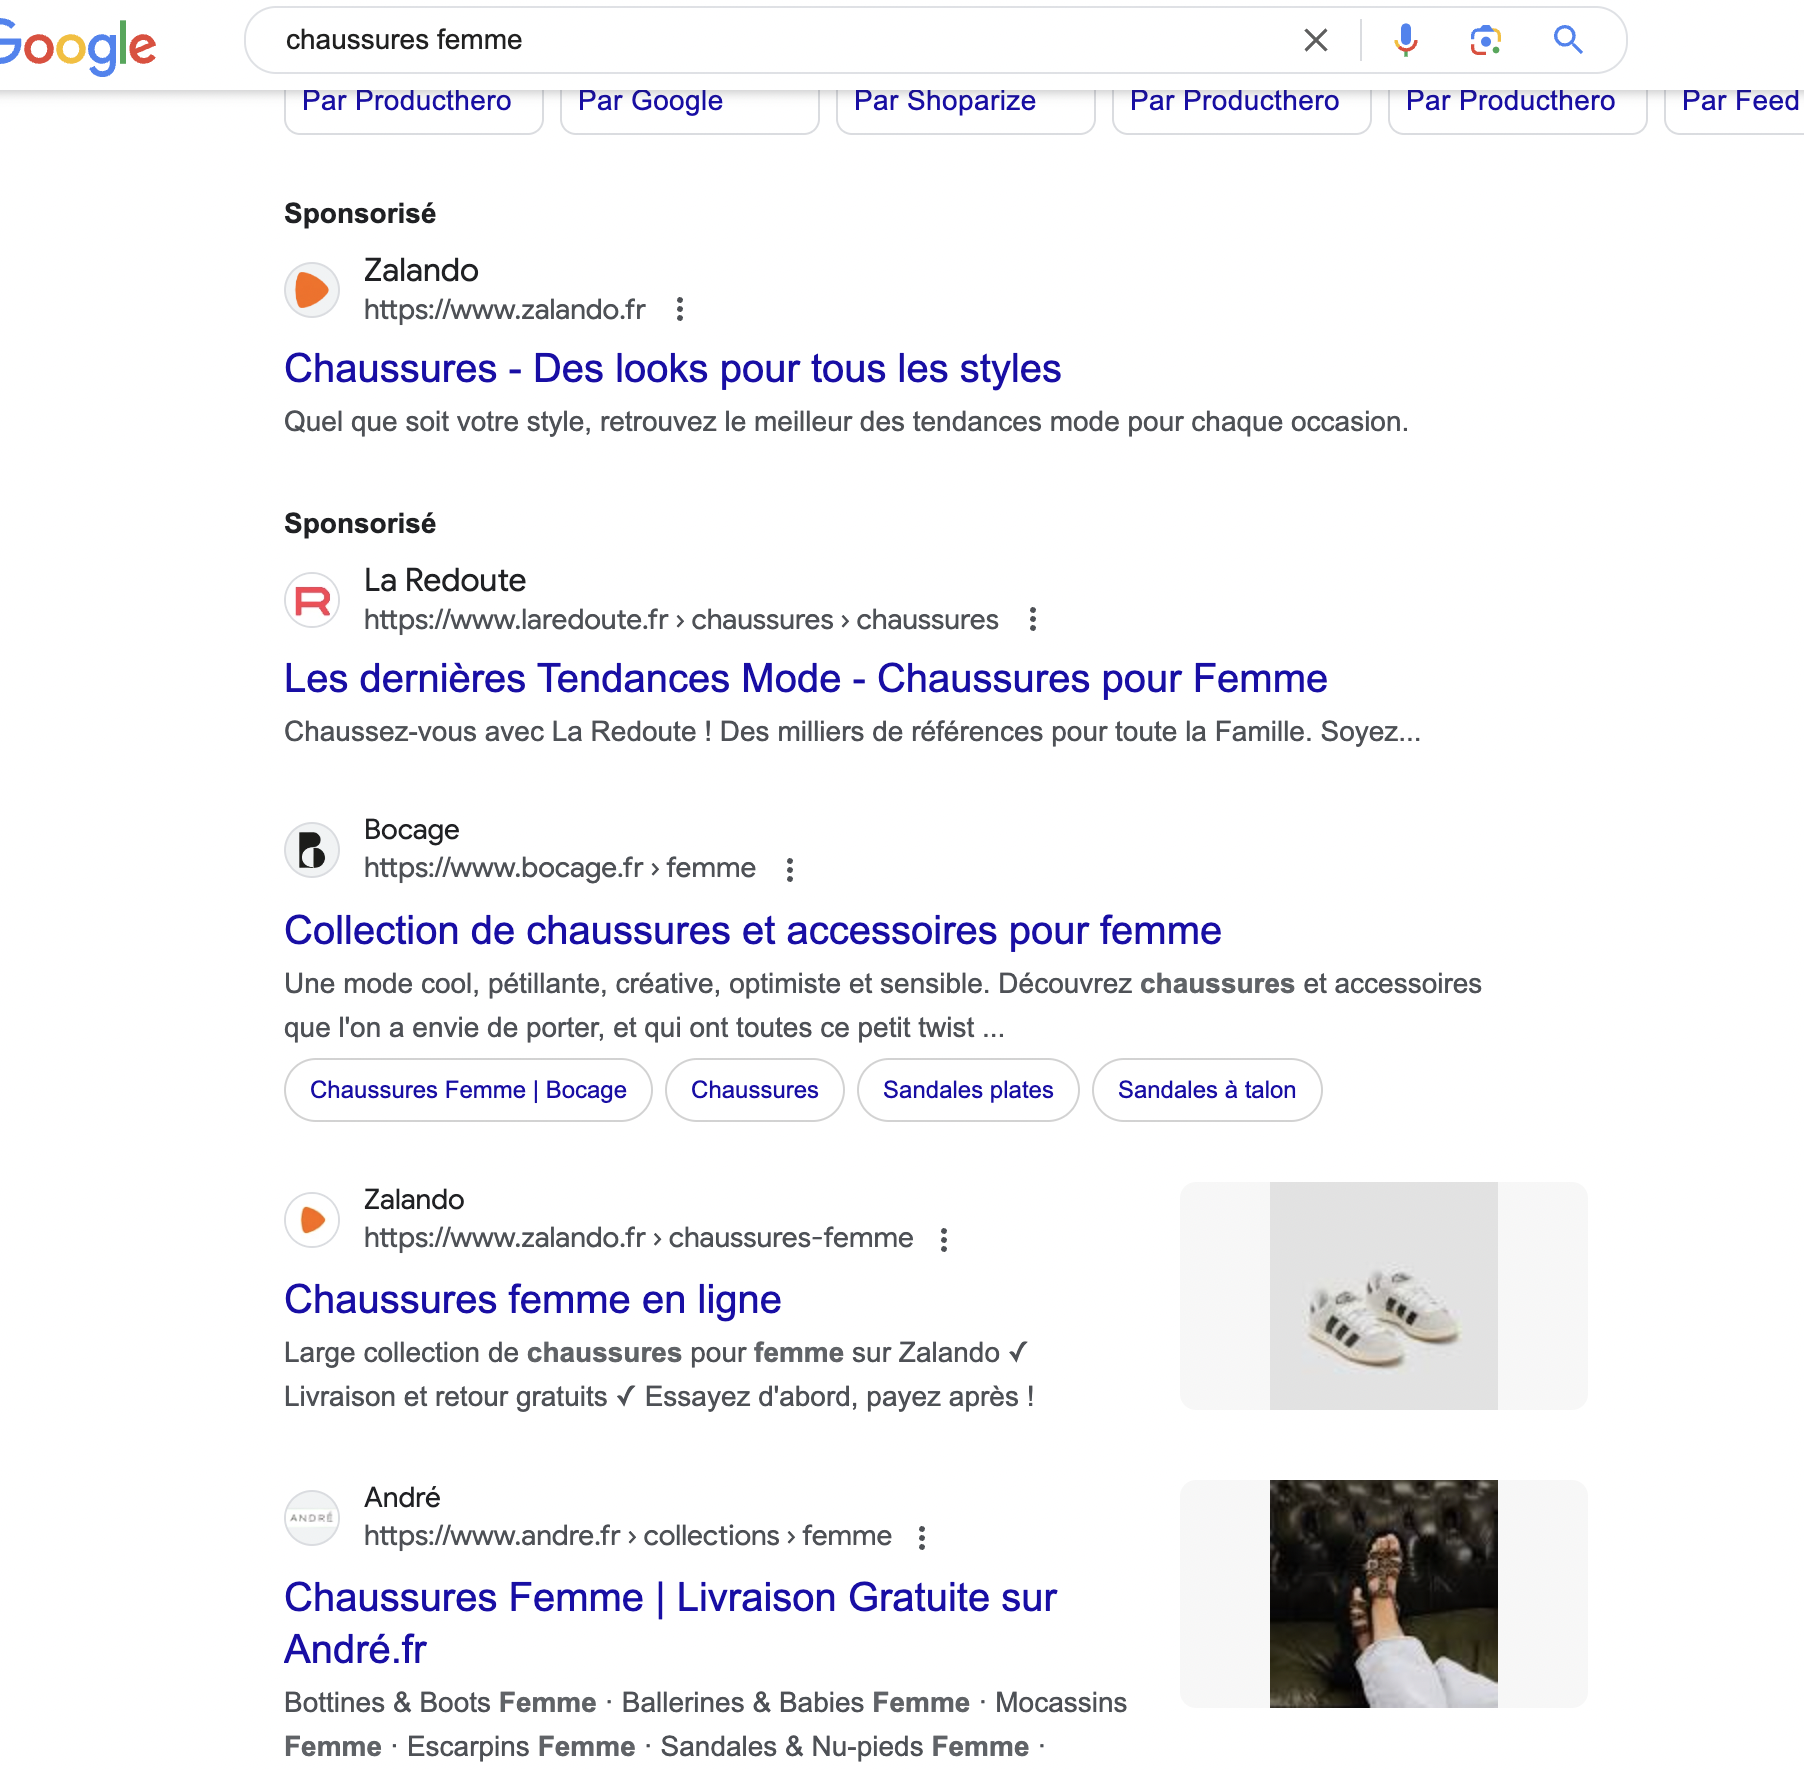Click the Zalando sponsored favicon
Screen dimensions: 1804x1770
(x=313, y=290)
